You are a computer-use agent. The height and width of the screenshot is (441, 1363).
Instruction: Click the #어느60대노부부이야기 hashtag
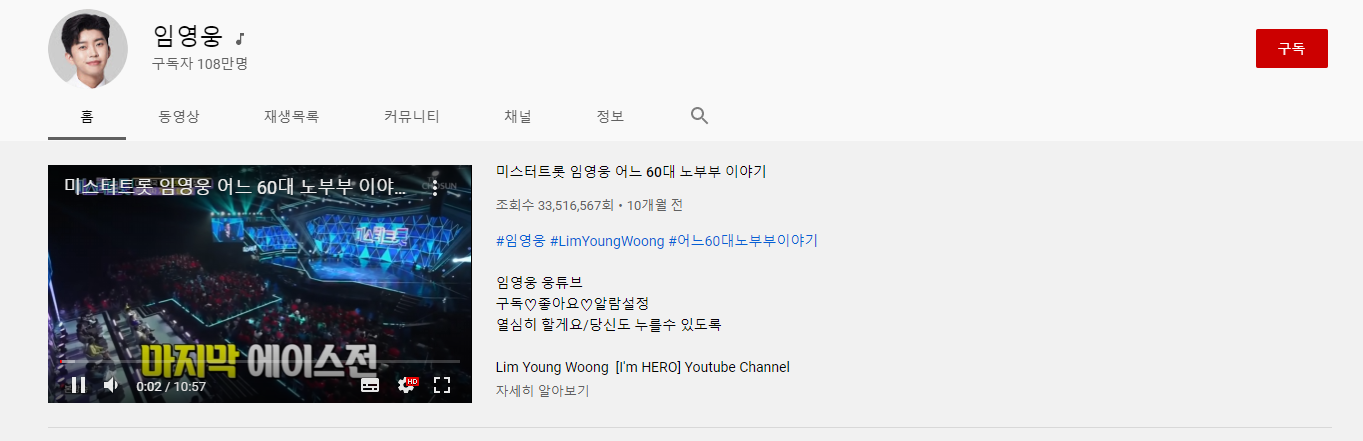[x=743, y=241]
